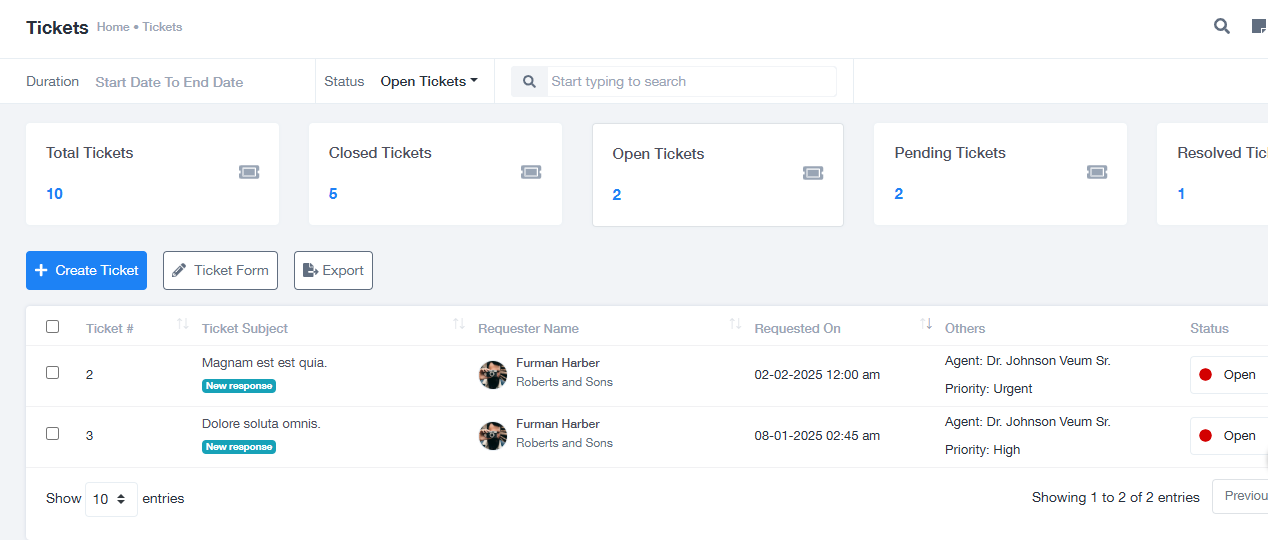Click the ticket icon on Pending Tickets card
Screen dimensions: 1268x540
point(1097,172)
